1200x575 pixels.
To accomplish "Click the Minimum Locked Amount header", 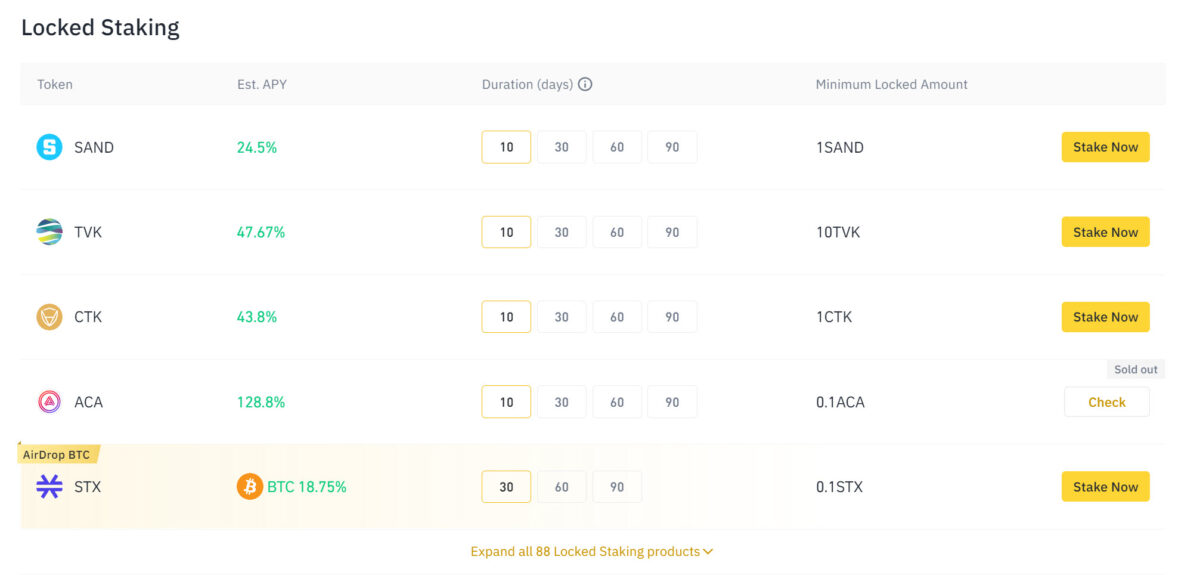I will [x=892, y=84].
